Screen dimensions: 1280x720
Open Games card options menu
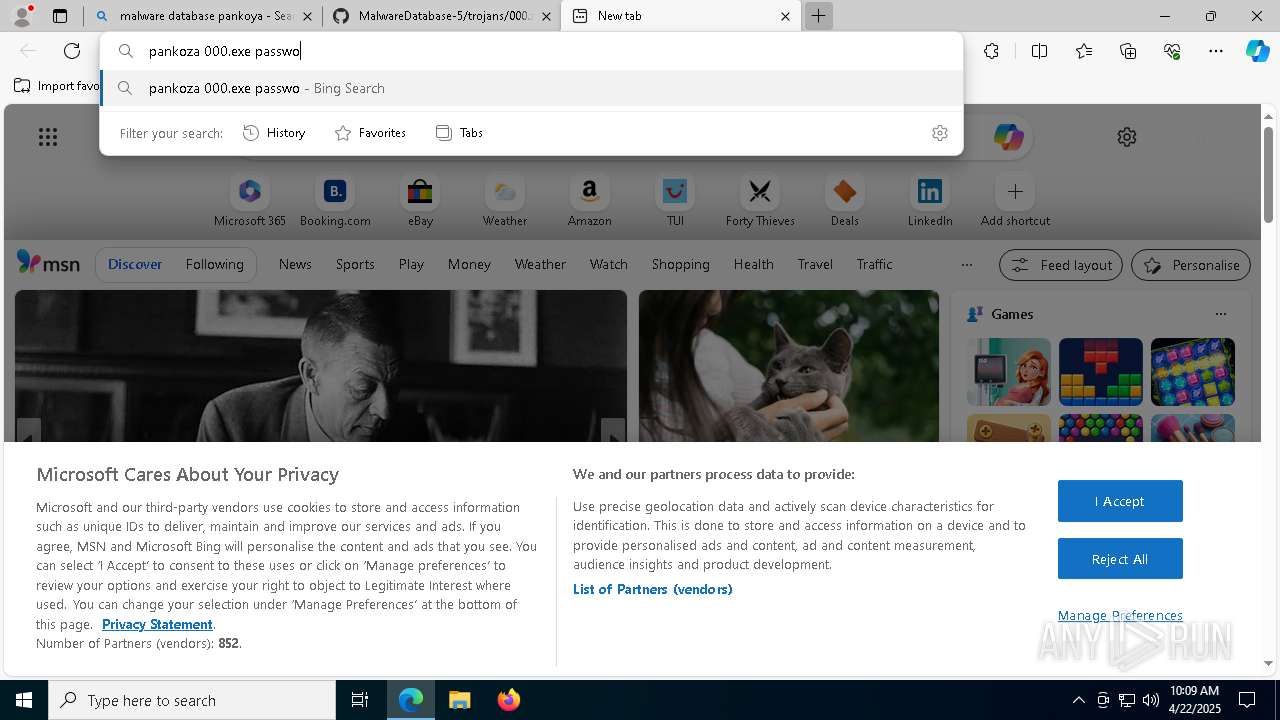[x=1220, y=314]
